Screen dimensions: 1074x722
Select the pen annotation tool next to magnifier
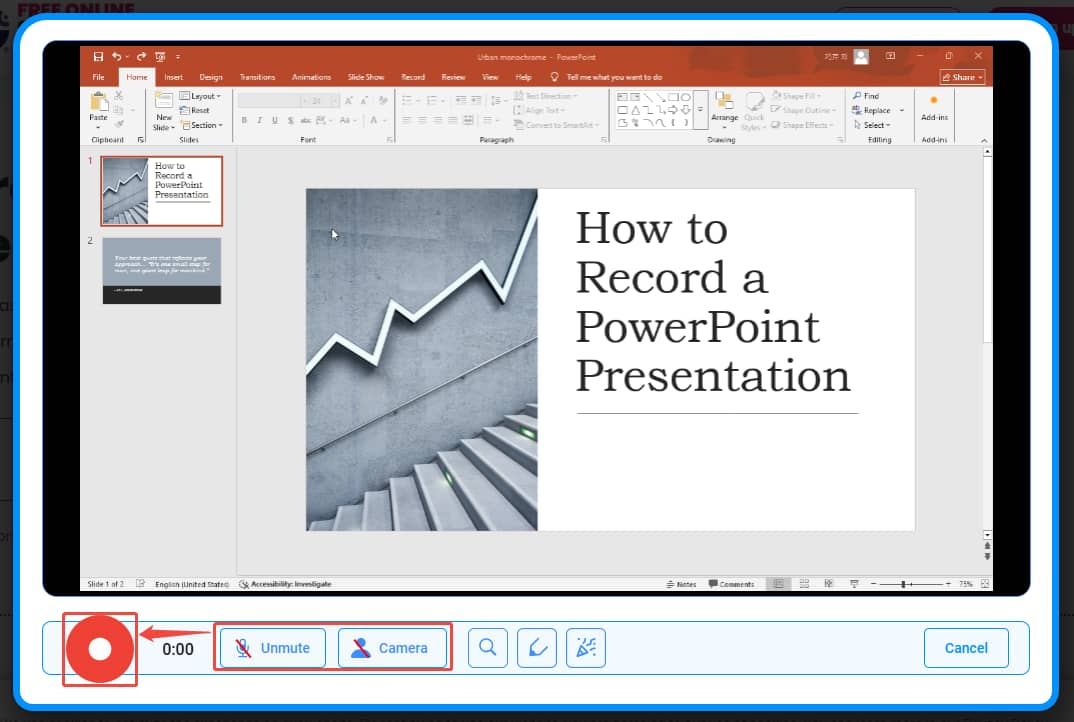(x=537, y=647)
